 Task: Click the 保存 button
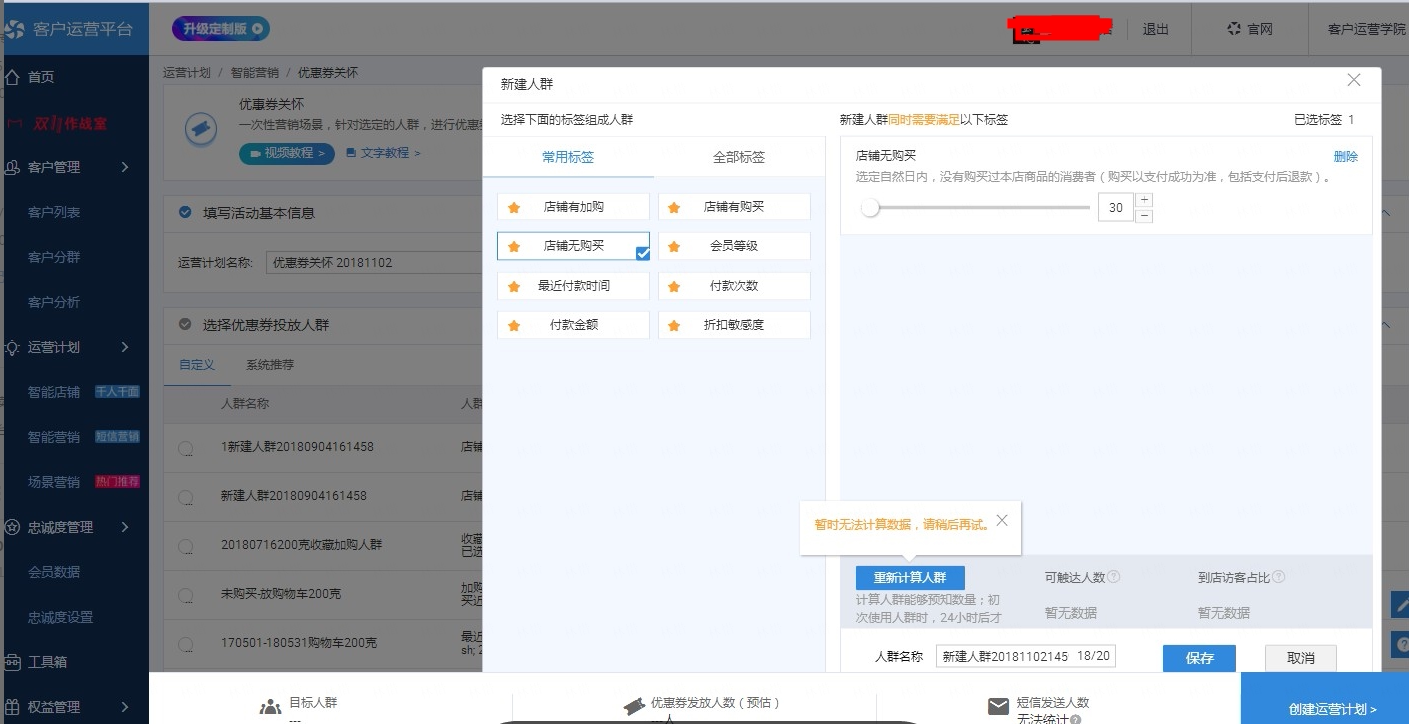[x=1199, y=658]
